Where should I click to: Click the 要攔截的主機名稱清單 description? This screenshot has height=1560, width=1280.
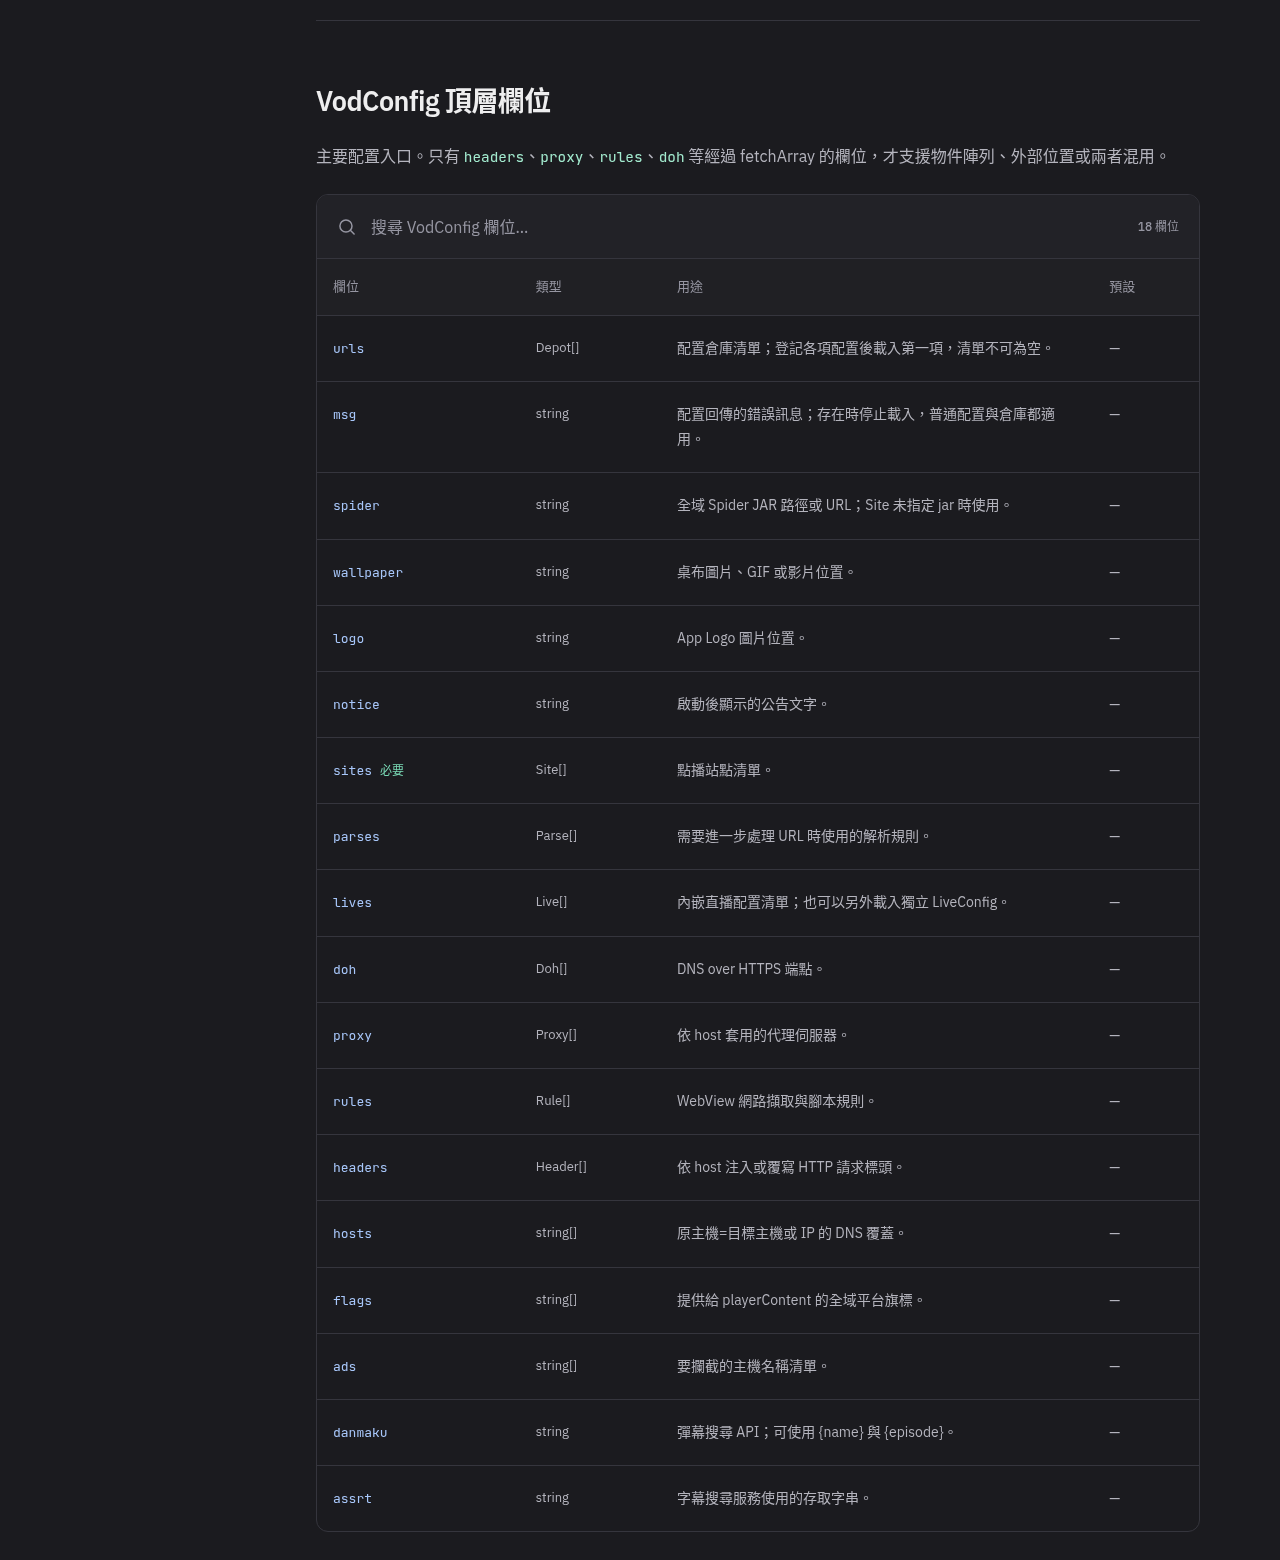coord(752,1366)
